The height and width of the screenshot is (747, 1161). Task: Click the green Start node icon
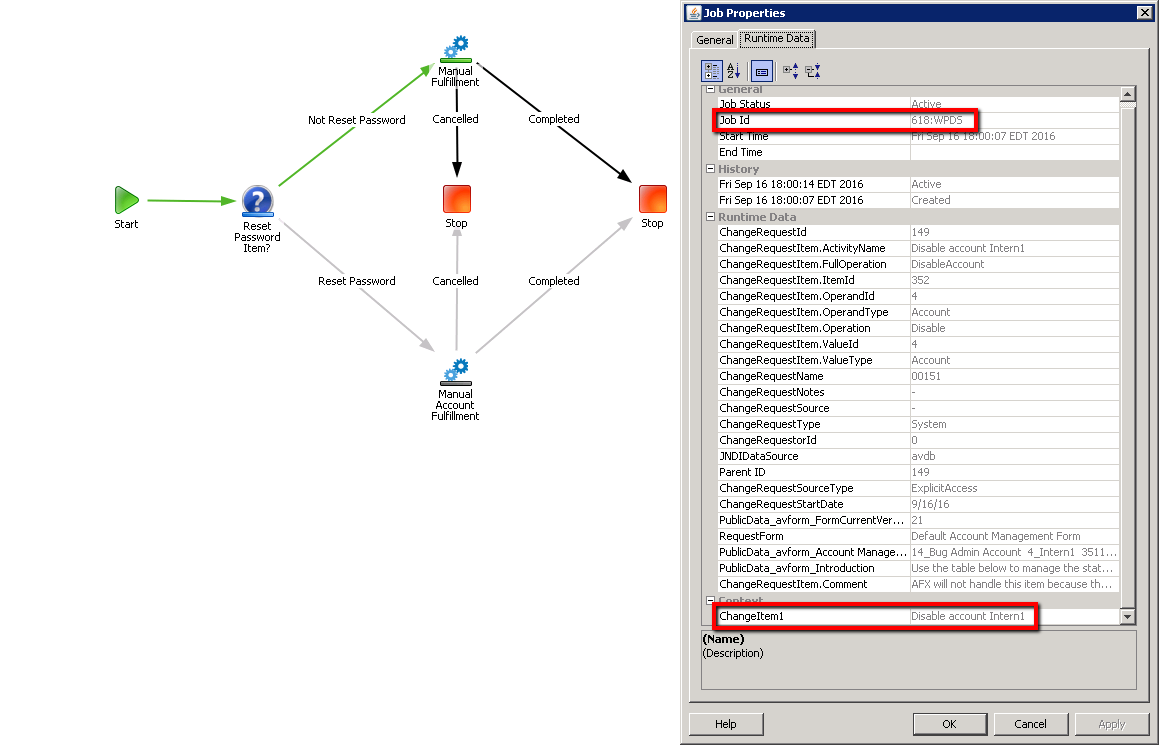[126, 200]
